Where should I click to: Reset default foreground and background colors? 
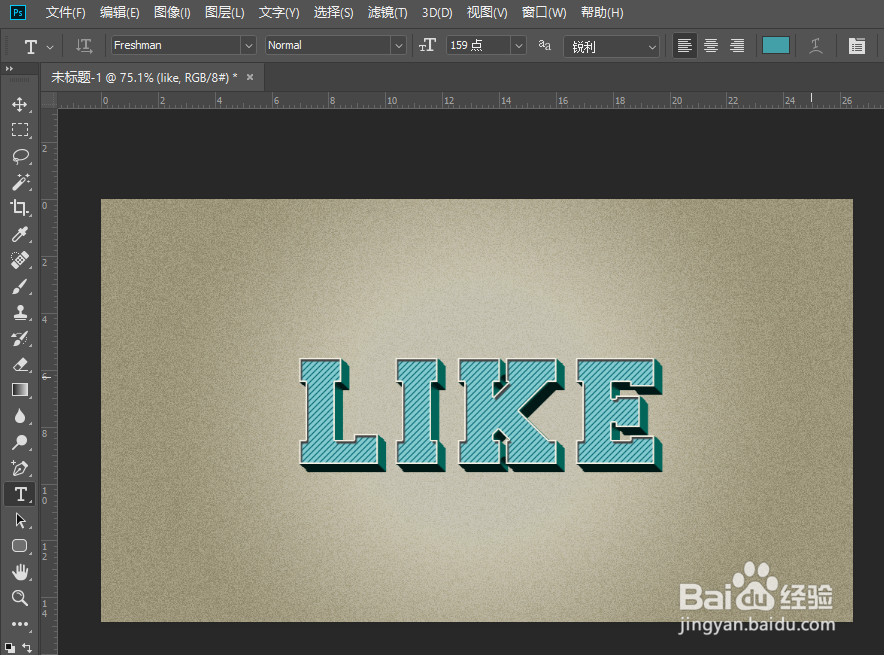coord(10,648)
